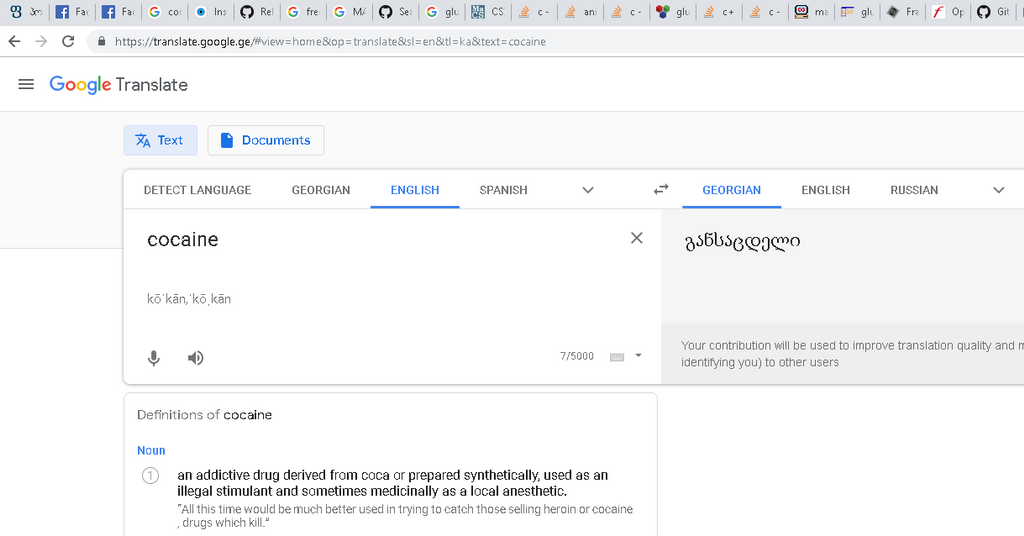
Task: Switch to the first Georgian-icon tab
Action: [x=26, y=12]
